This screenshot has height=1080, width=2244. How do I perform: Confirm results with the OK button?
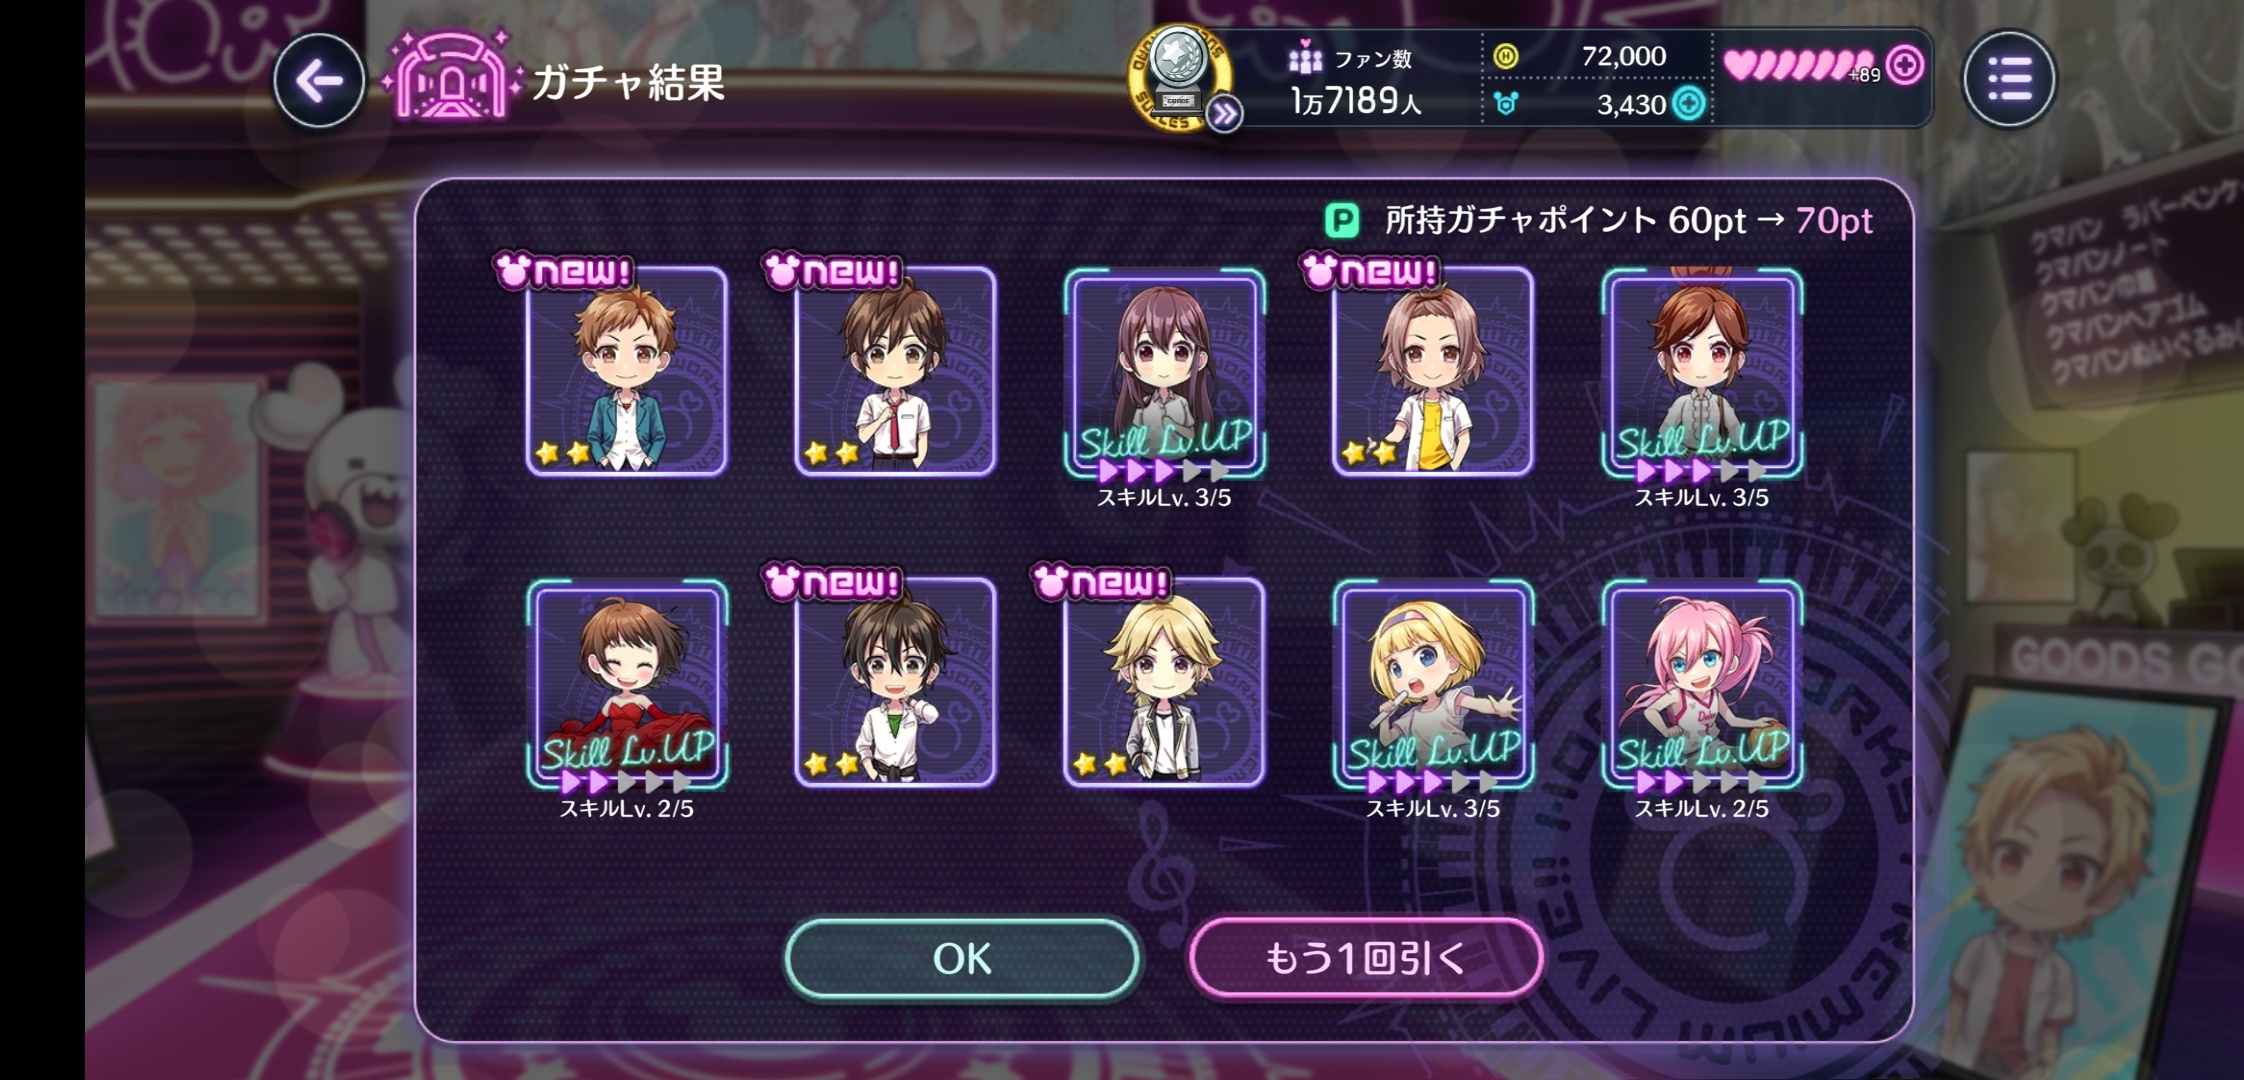pos(962,959)
